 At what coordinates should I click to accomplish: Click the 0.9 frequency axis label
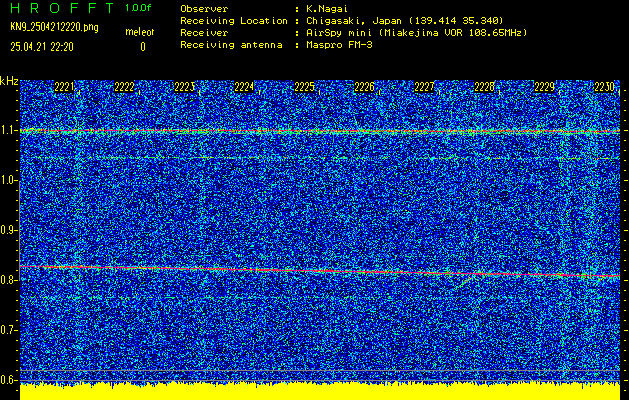[7, 230]
